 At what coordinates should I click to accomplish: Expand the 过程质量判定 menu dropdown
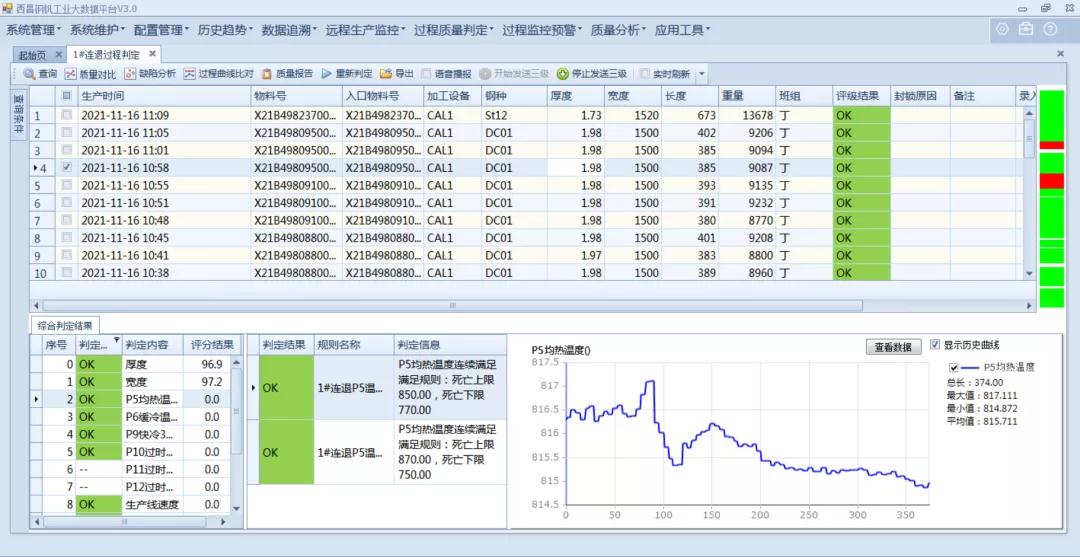tap(454, 30)
